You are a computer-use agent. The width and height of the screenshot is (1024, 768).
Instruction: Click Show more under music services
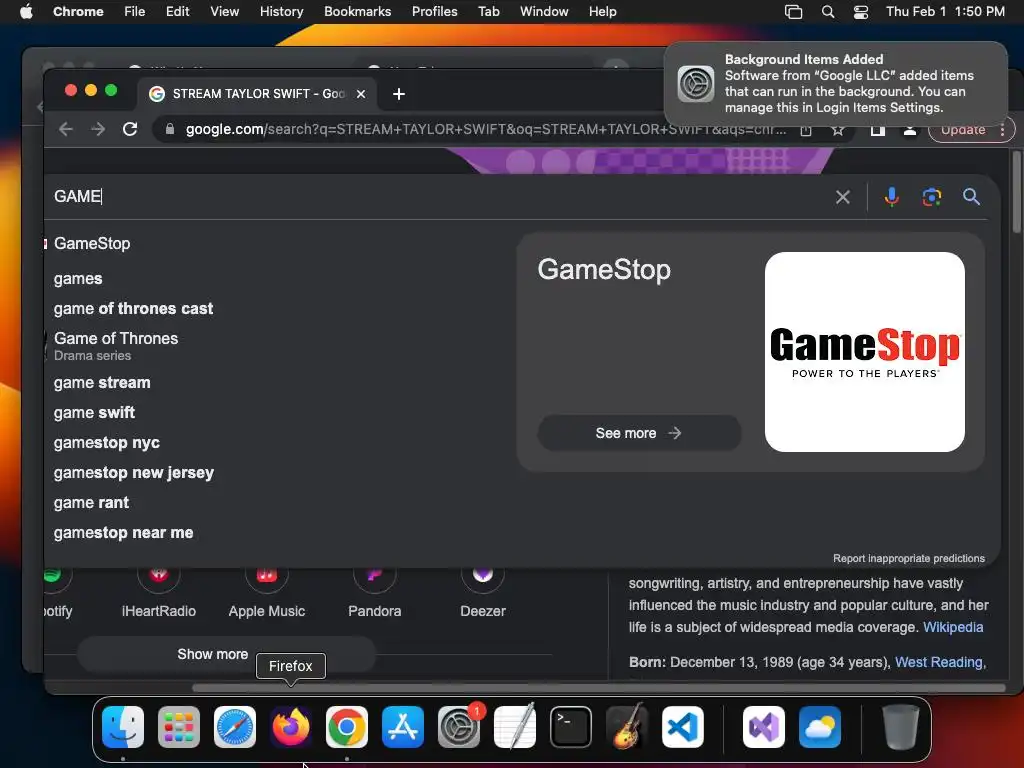pyautogui.click(x=226, y=654)
